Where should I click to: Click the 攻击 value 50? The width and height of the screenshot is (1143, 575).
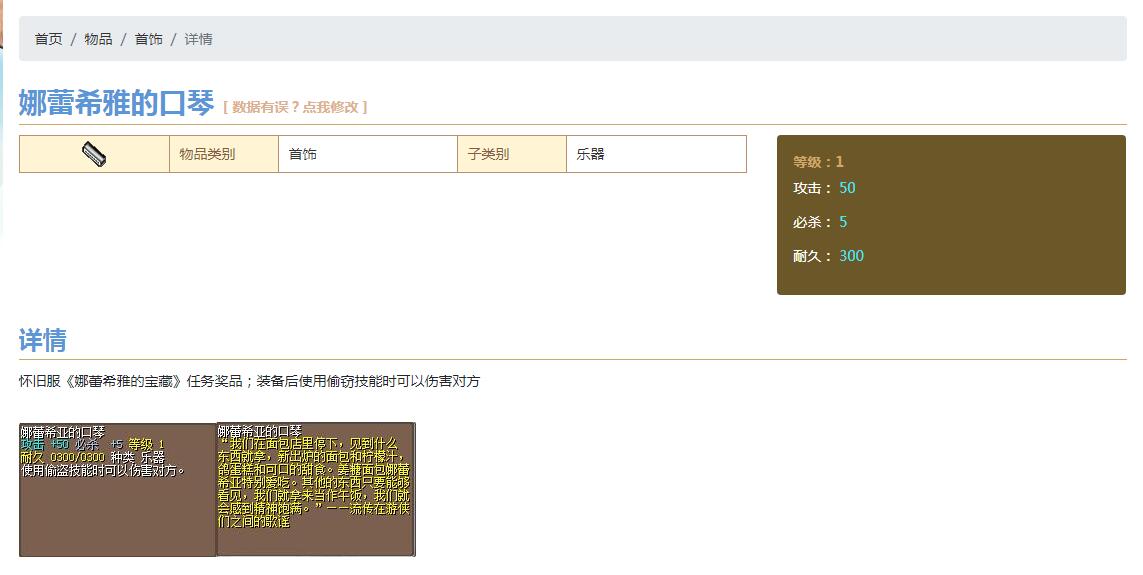point(847,188)
